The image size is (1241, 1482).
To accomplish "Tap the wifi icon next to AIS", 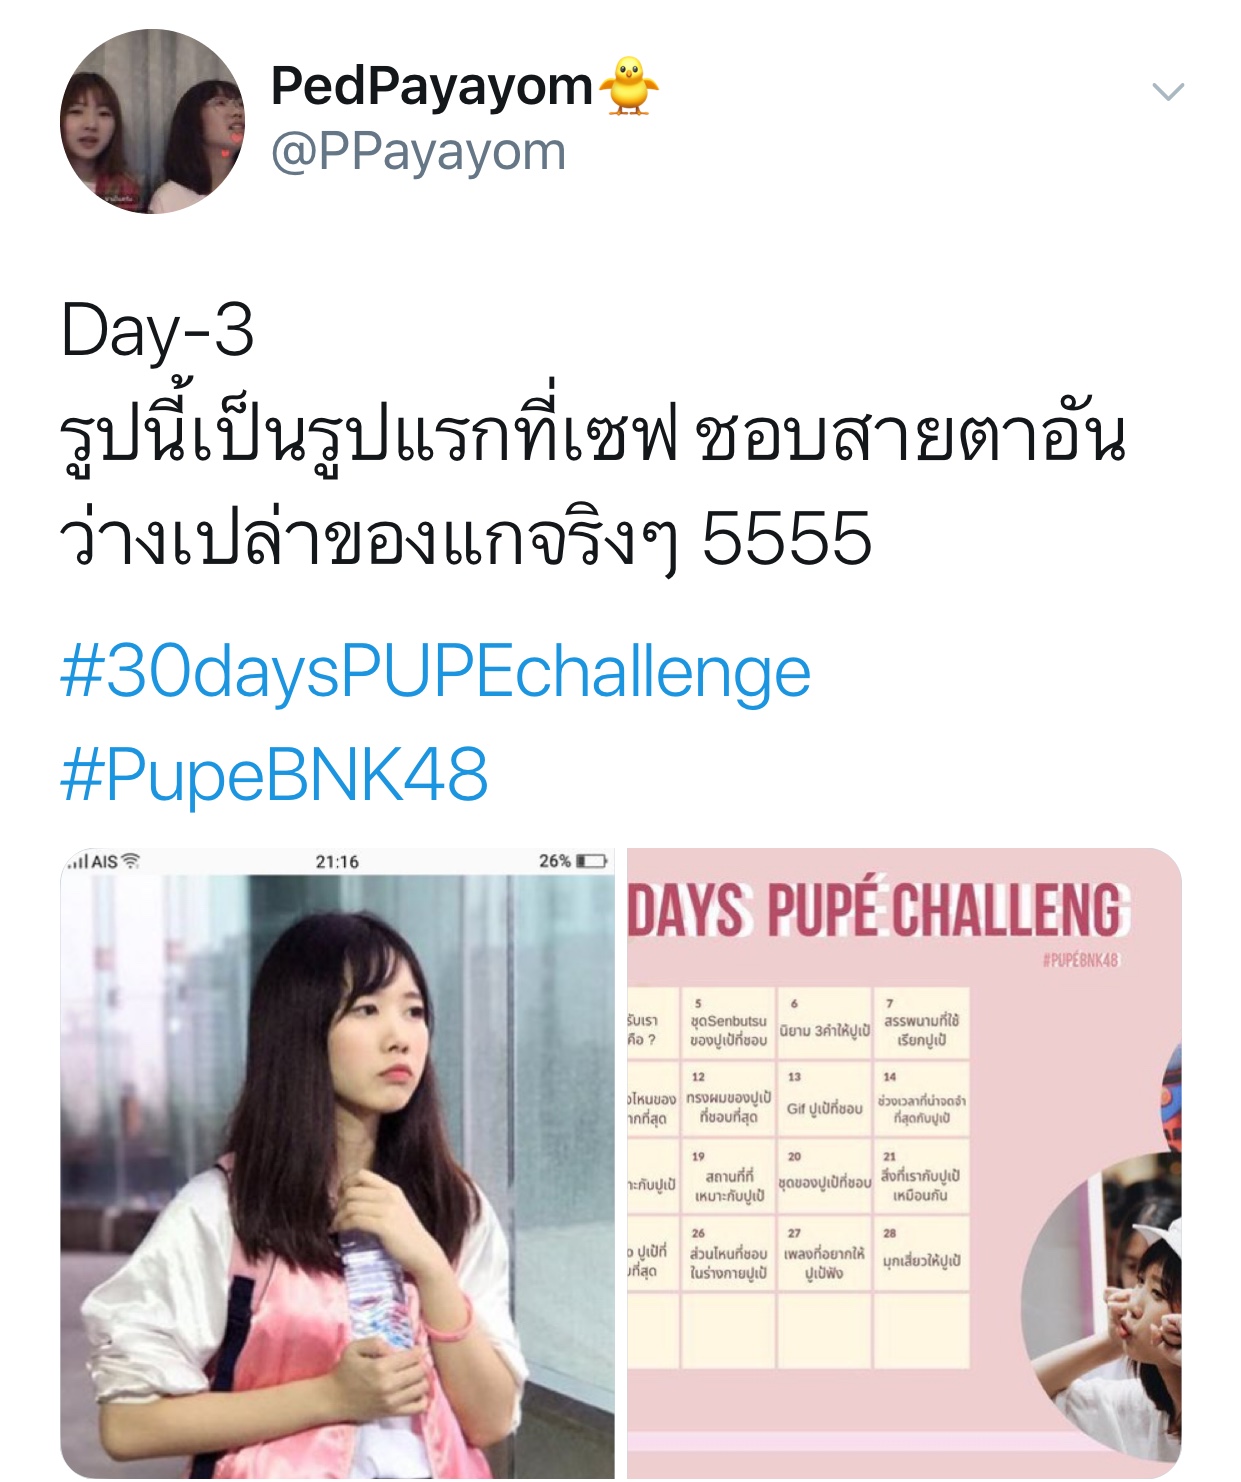I will click(x=131, y=860).
